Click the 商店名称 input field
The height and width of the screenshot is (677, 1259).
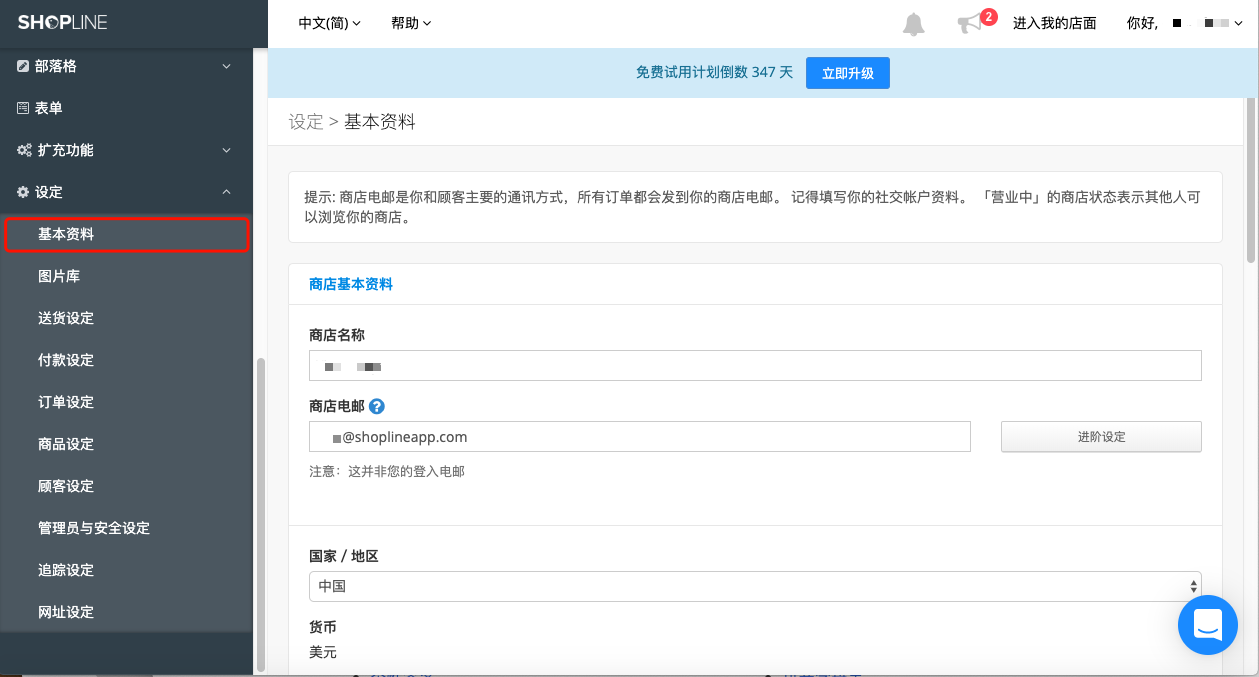pos(755,366)
